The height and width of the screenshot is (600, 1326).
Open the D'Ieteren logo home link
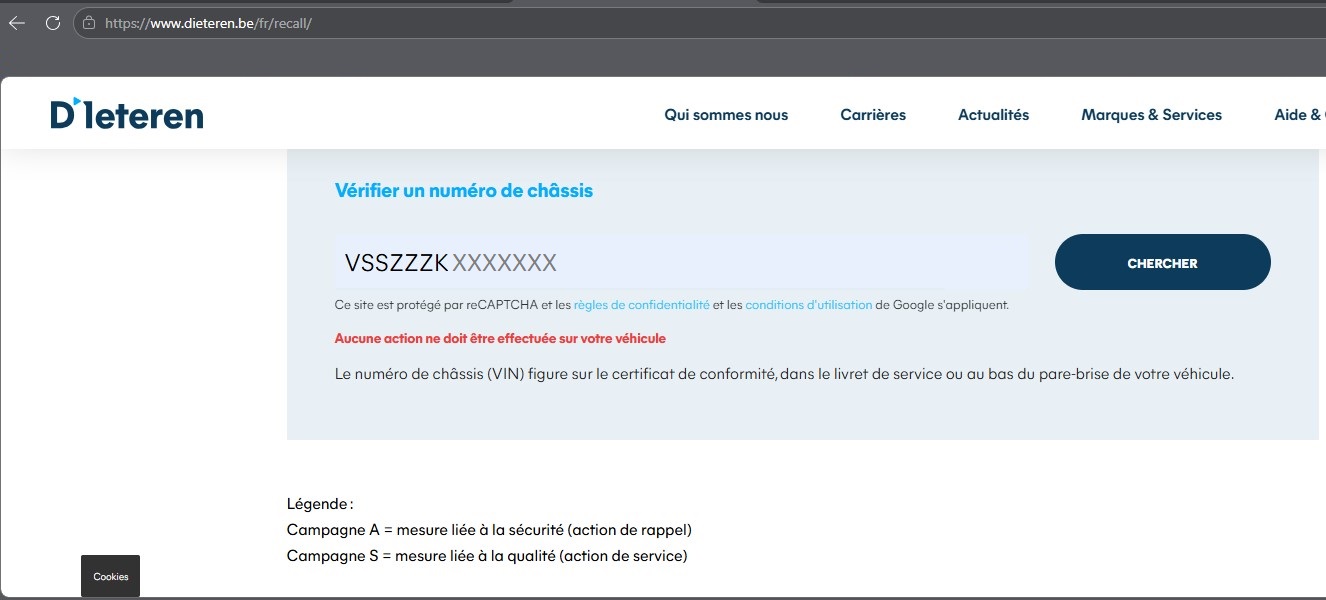point(127,113)
